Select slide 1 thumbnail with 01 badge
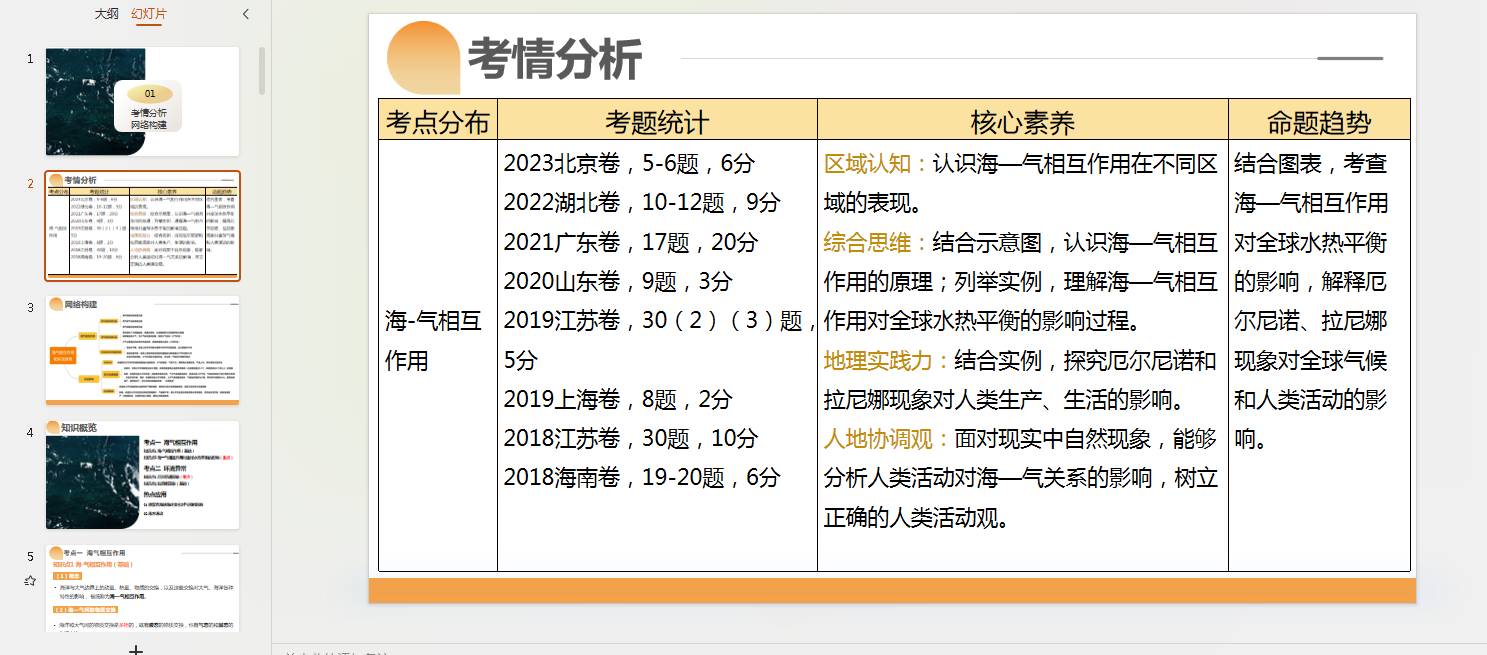The image size is (1487, 655). (x=142, y=101)
